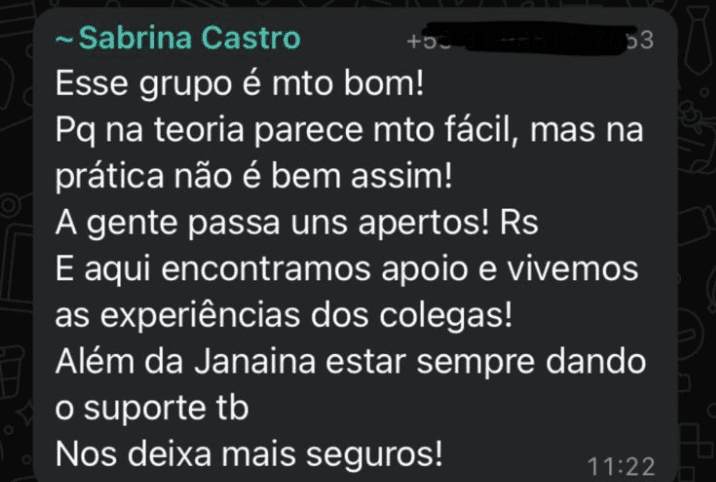Click the word "apoio" in the message

click(425, 270)
